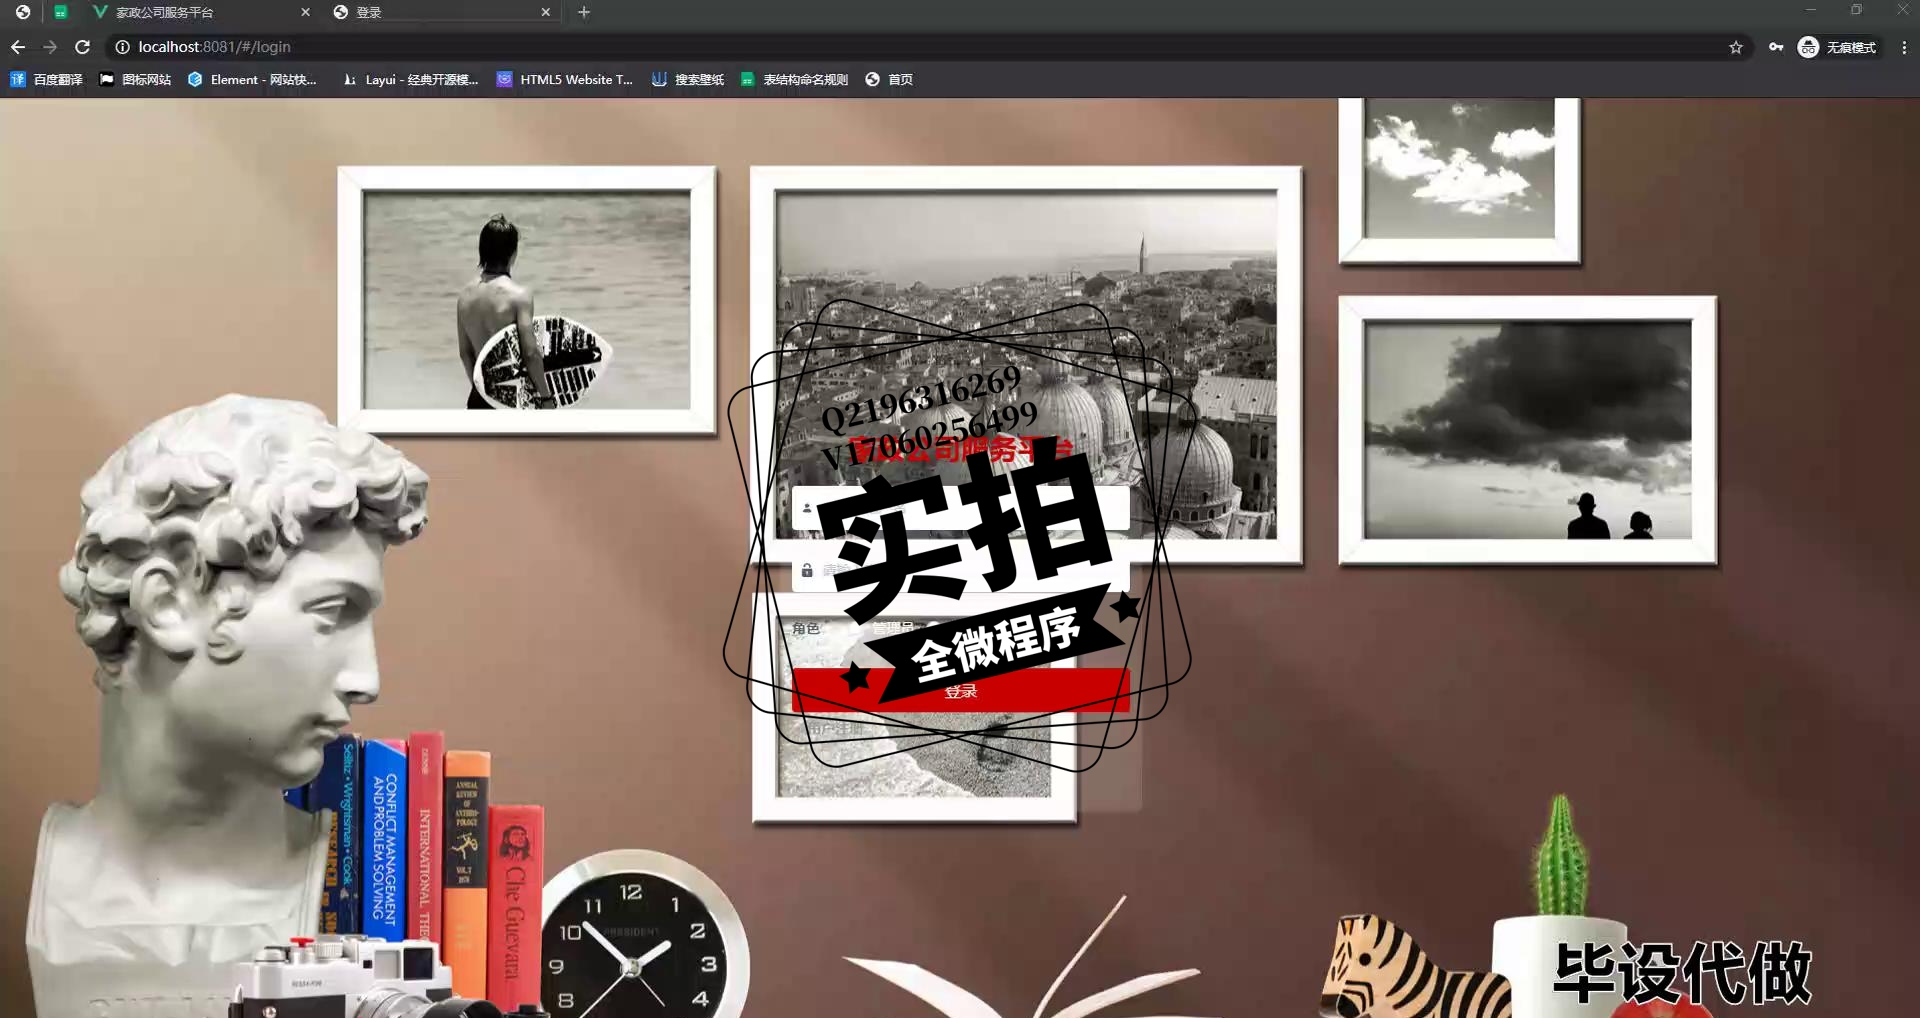Open the Element bookmark
The image size is (1920, 1018).
(252, 79)
